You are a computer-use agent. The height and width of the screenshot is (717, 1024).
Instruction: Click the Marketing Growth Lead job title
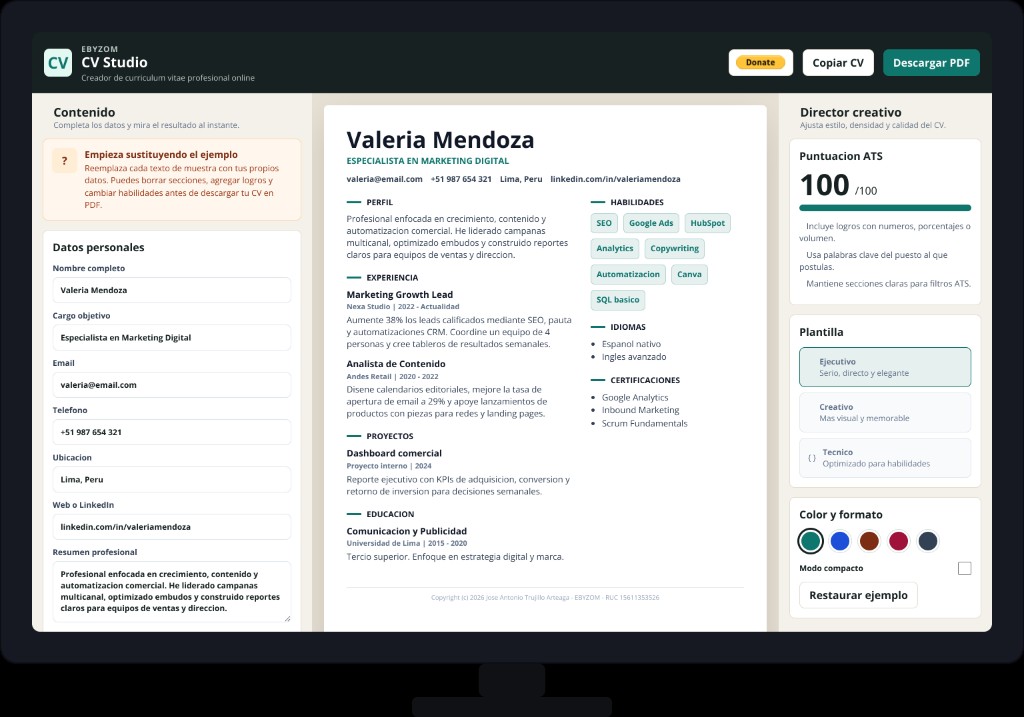pos(400,295)
